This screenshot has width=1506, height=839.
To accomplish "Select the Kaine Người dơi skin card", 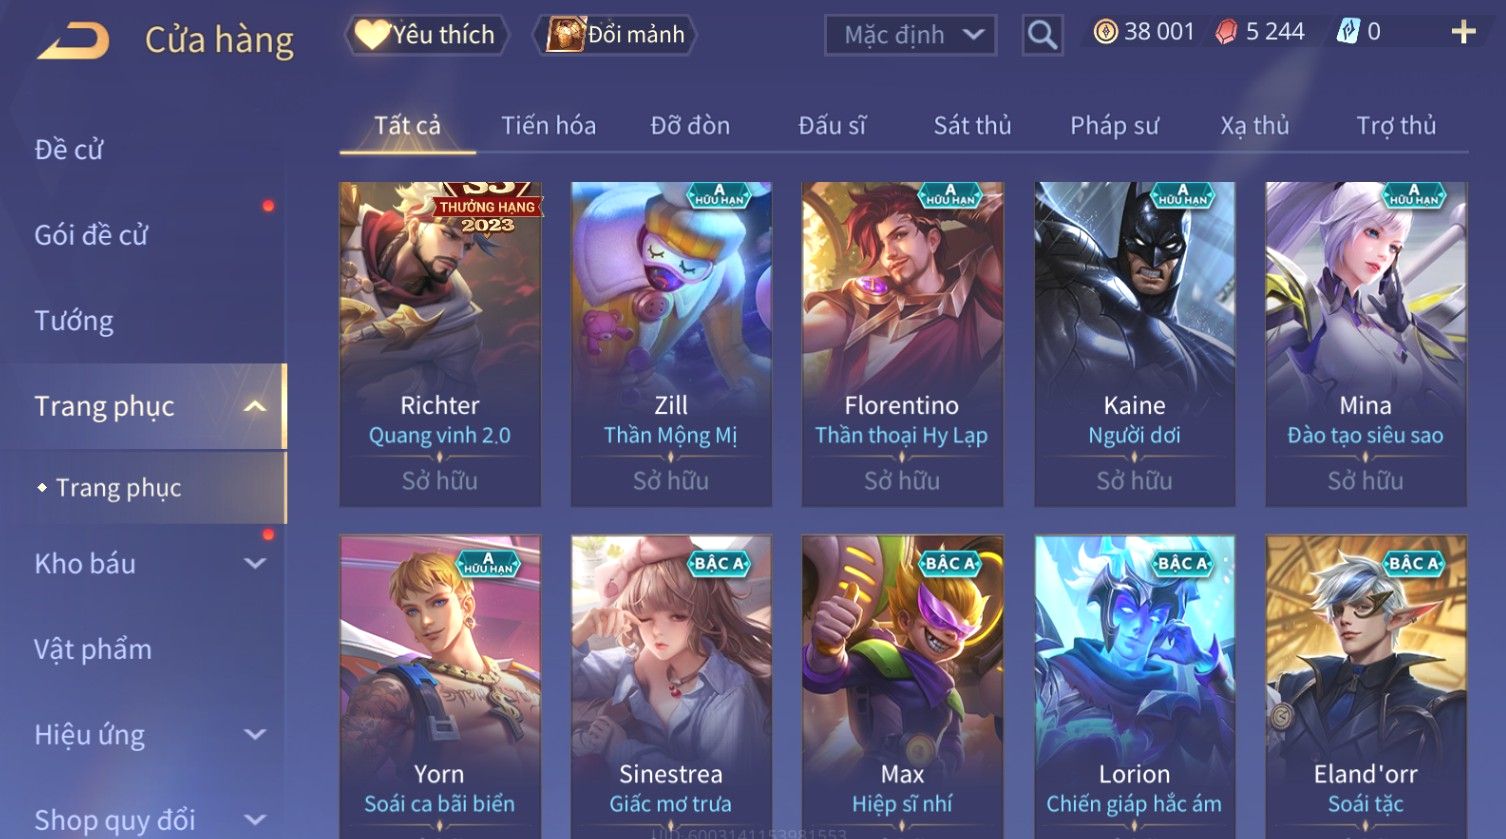I will pyautogui.click(x=1134, y=344).
